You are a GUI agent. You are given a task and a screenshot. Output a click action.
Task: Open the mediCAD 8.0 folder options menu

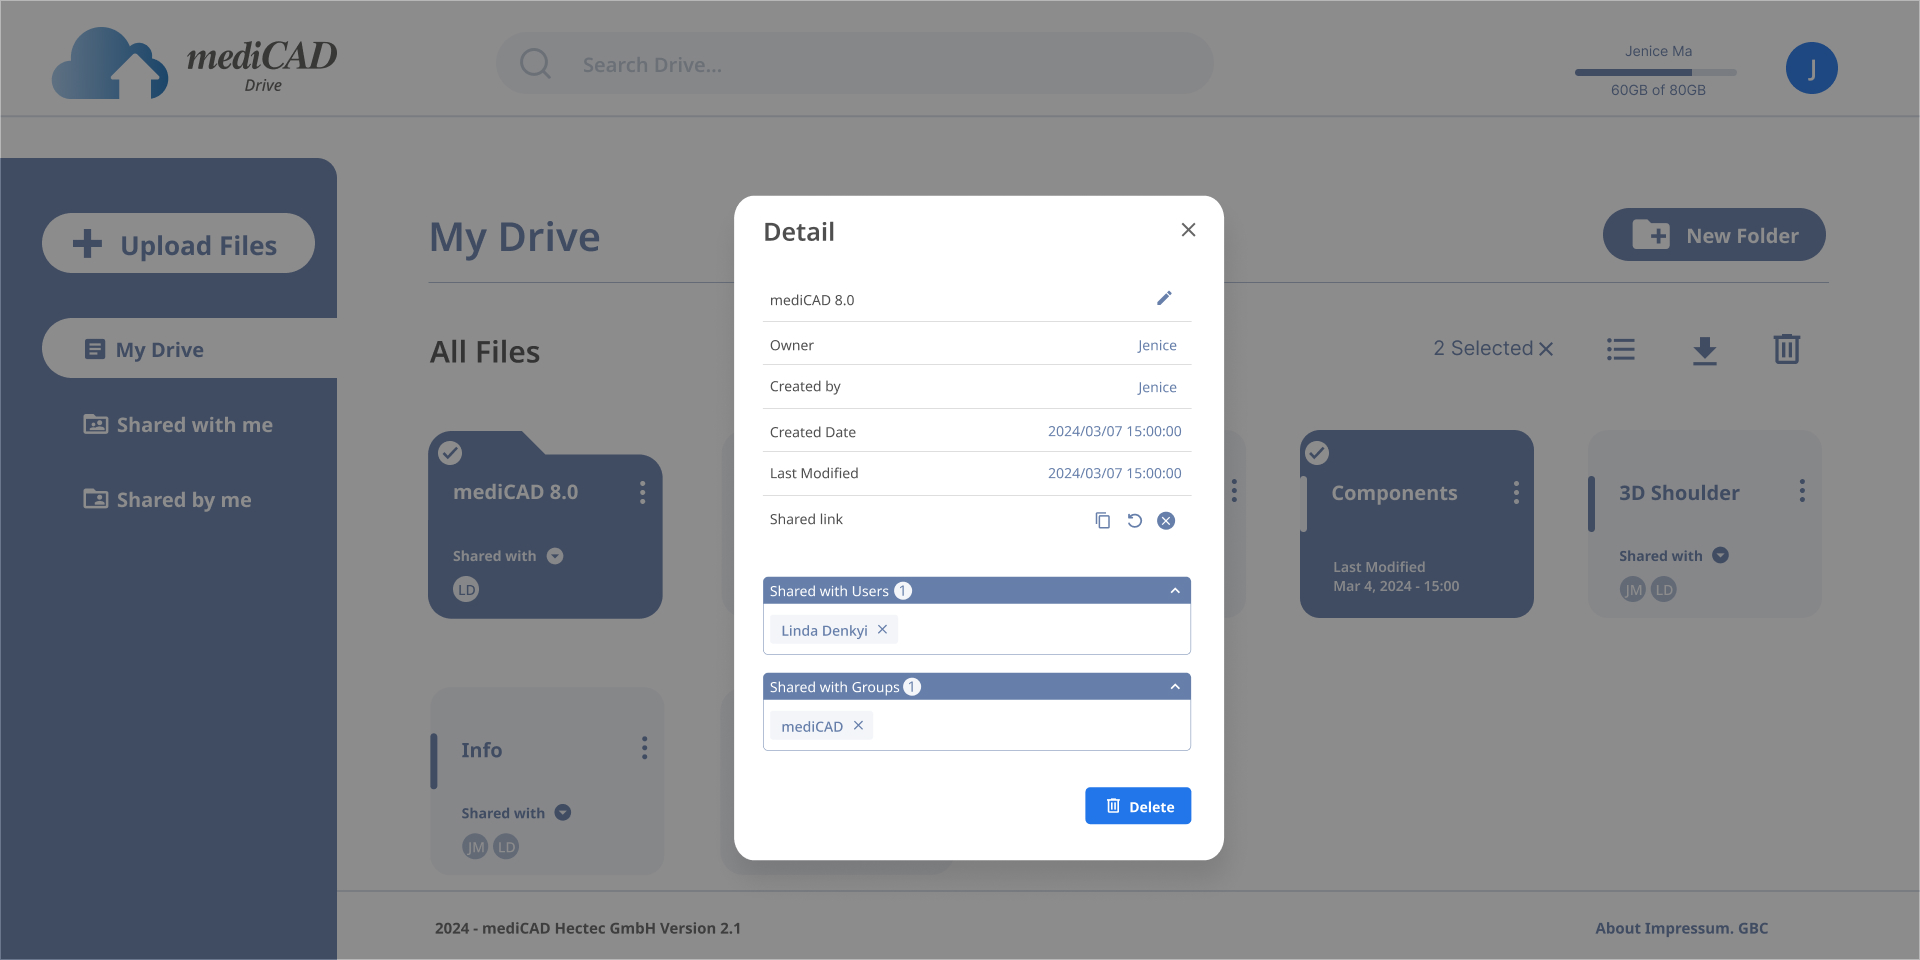pos(642,492)
